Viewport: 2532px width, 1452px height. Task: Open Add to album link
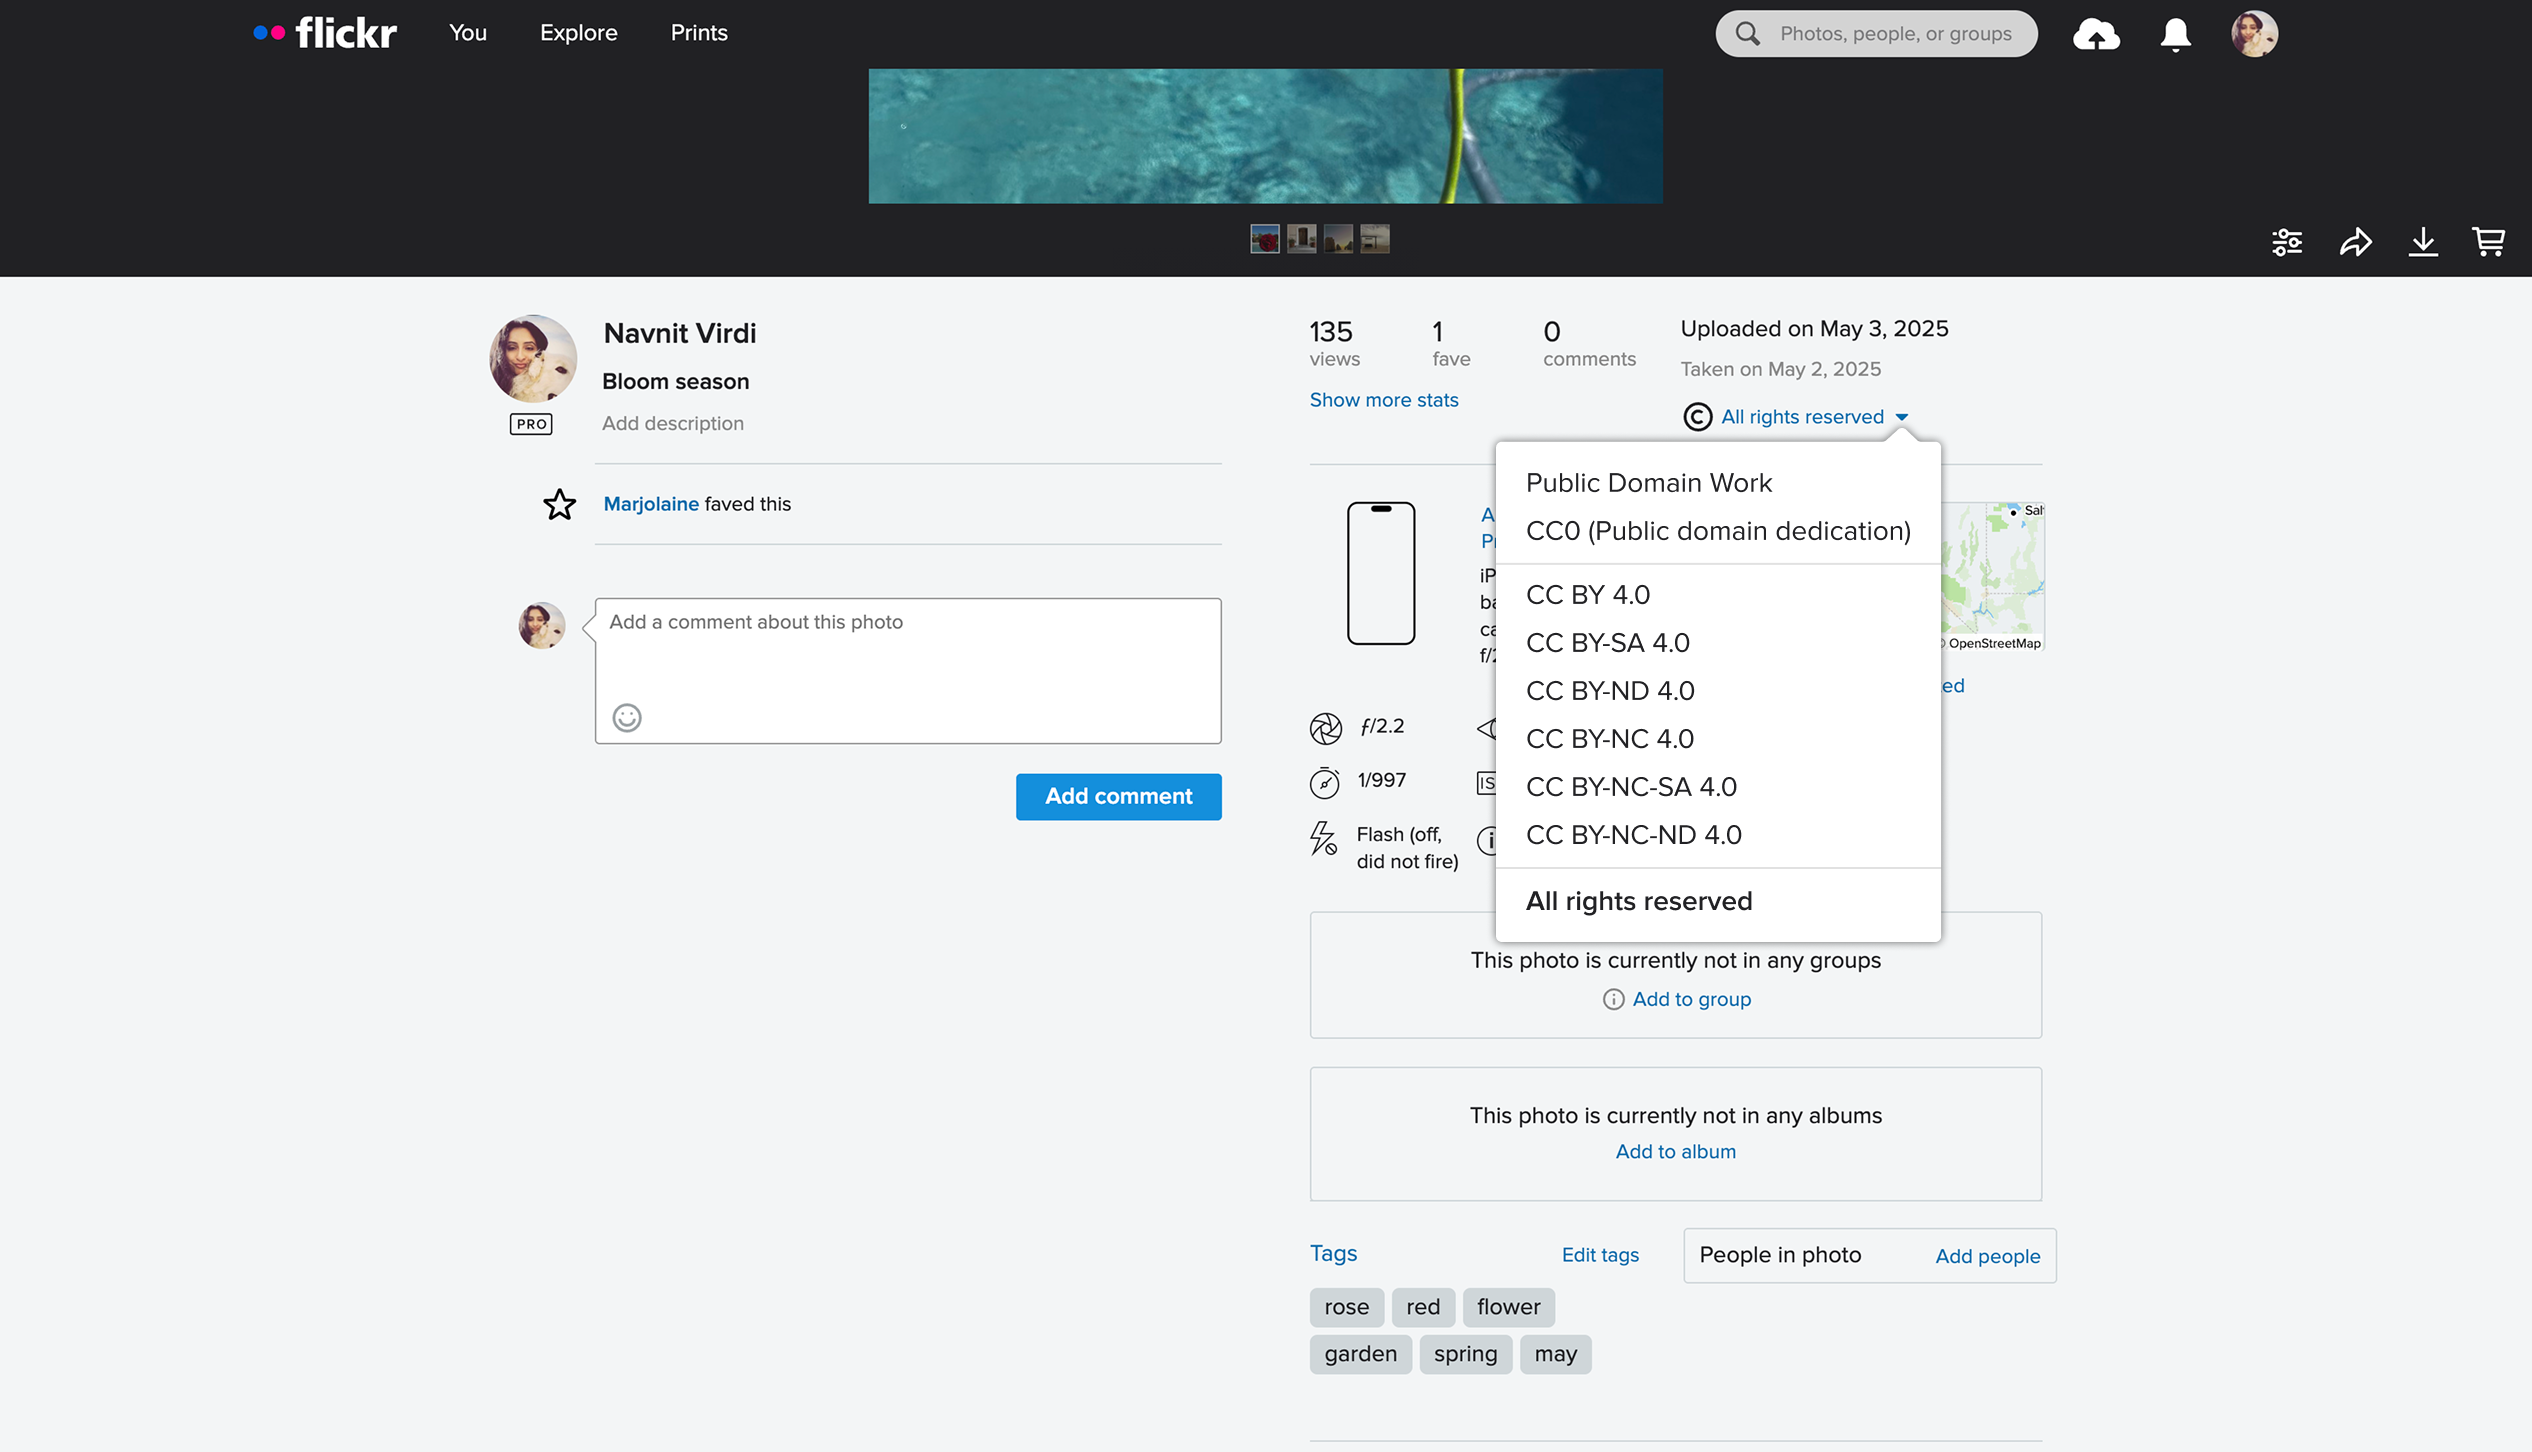tap(1675, 1151)
